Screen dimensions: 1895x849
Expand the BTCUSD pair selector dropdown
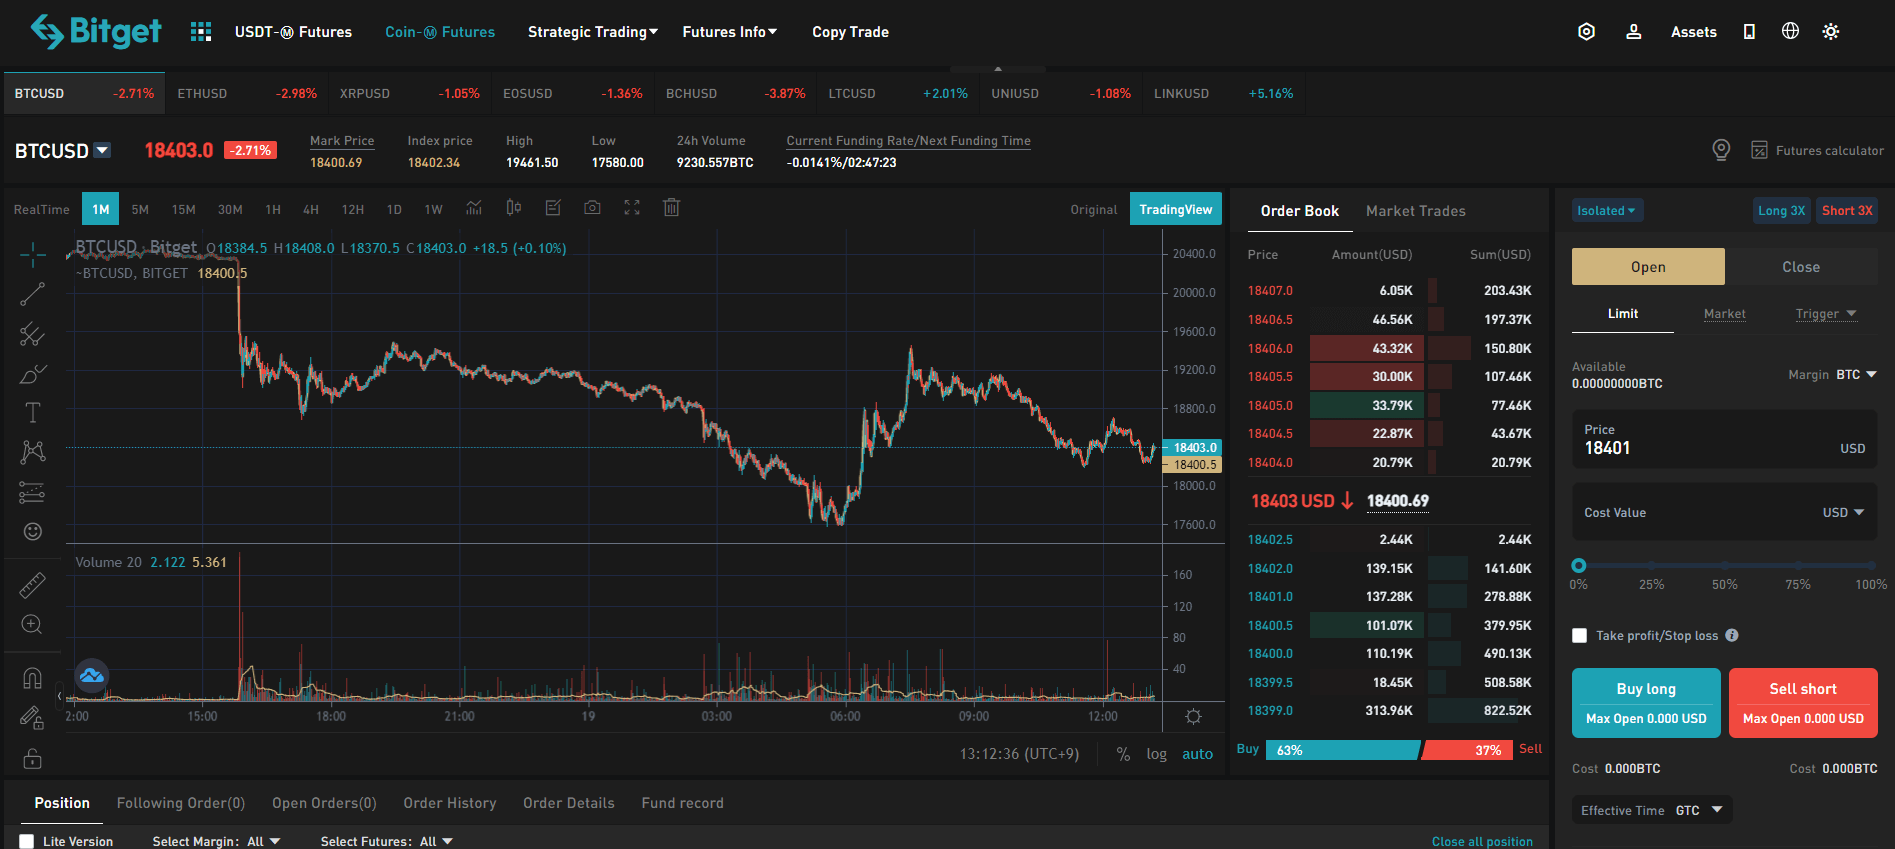102,150
